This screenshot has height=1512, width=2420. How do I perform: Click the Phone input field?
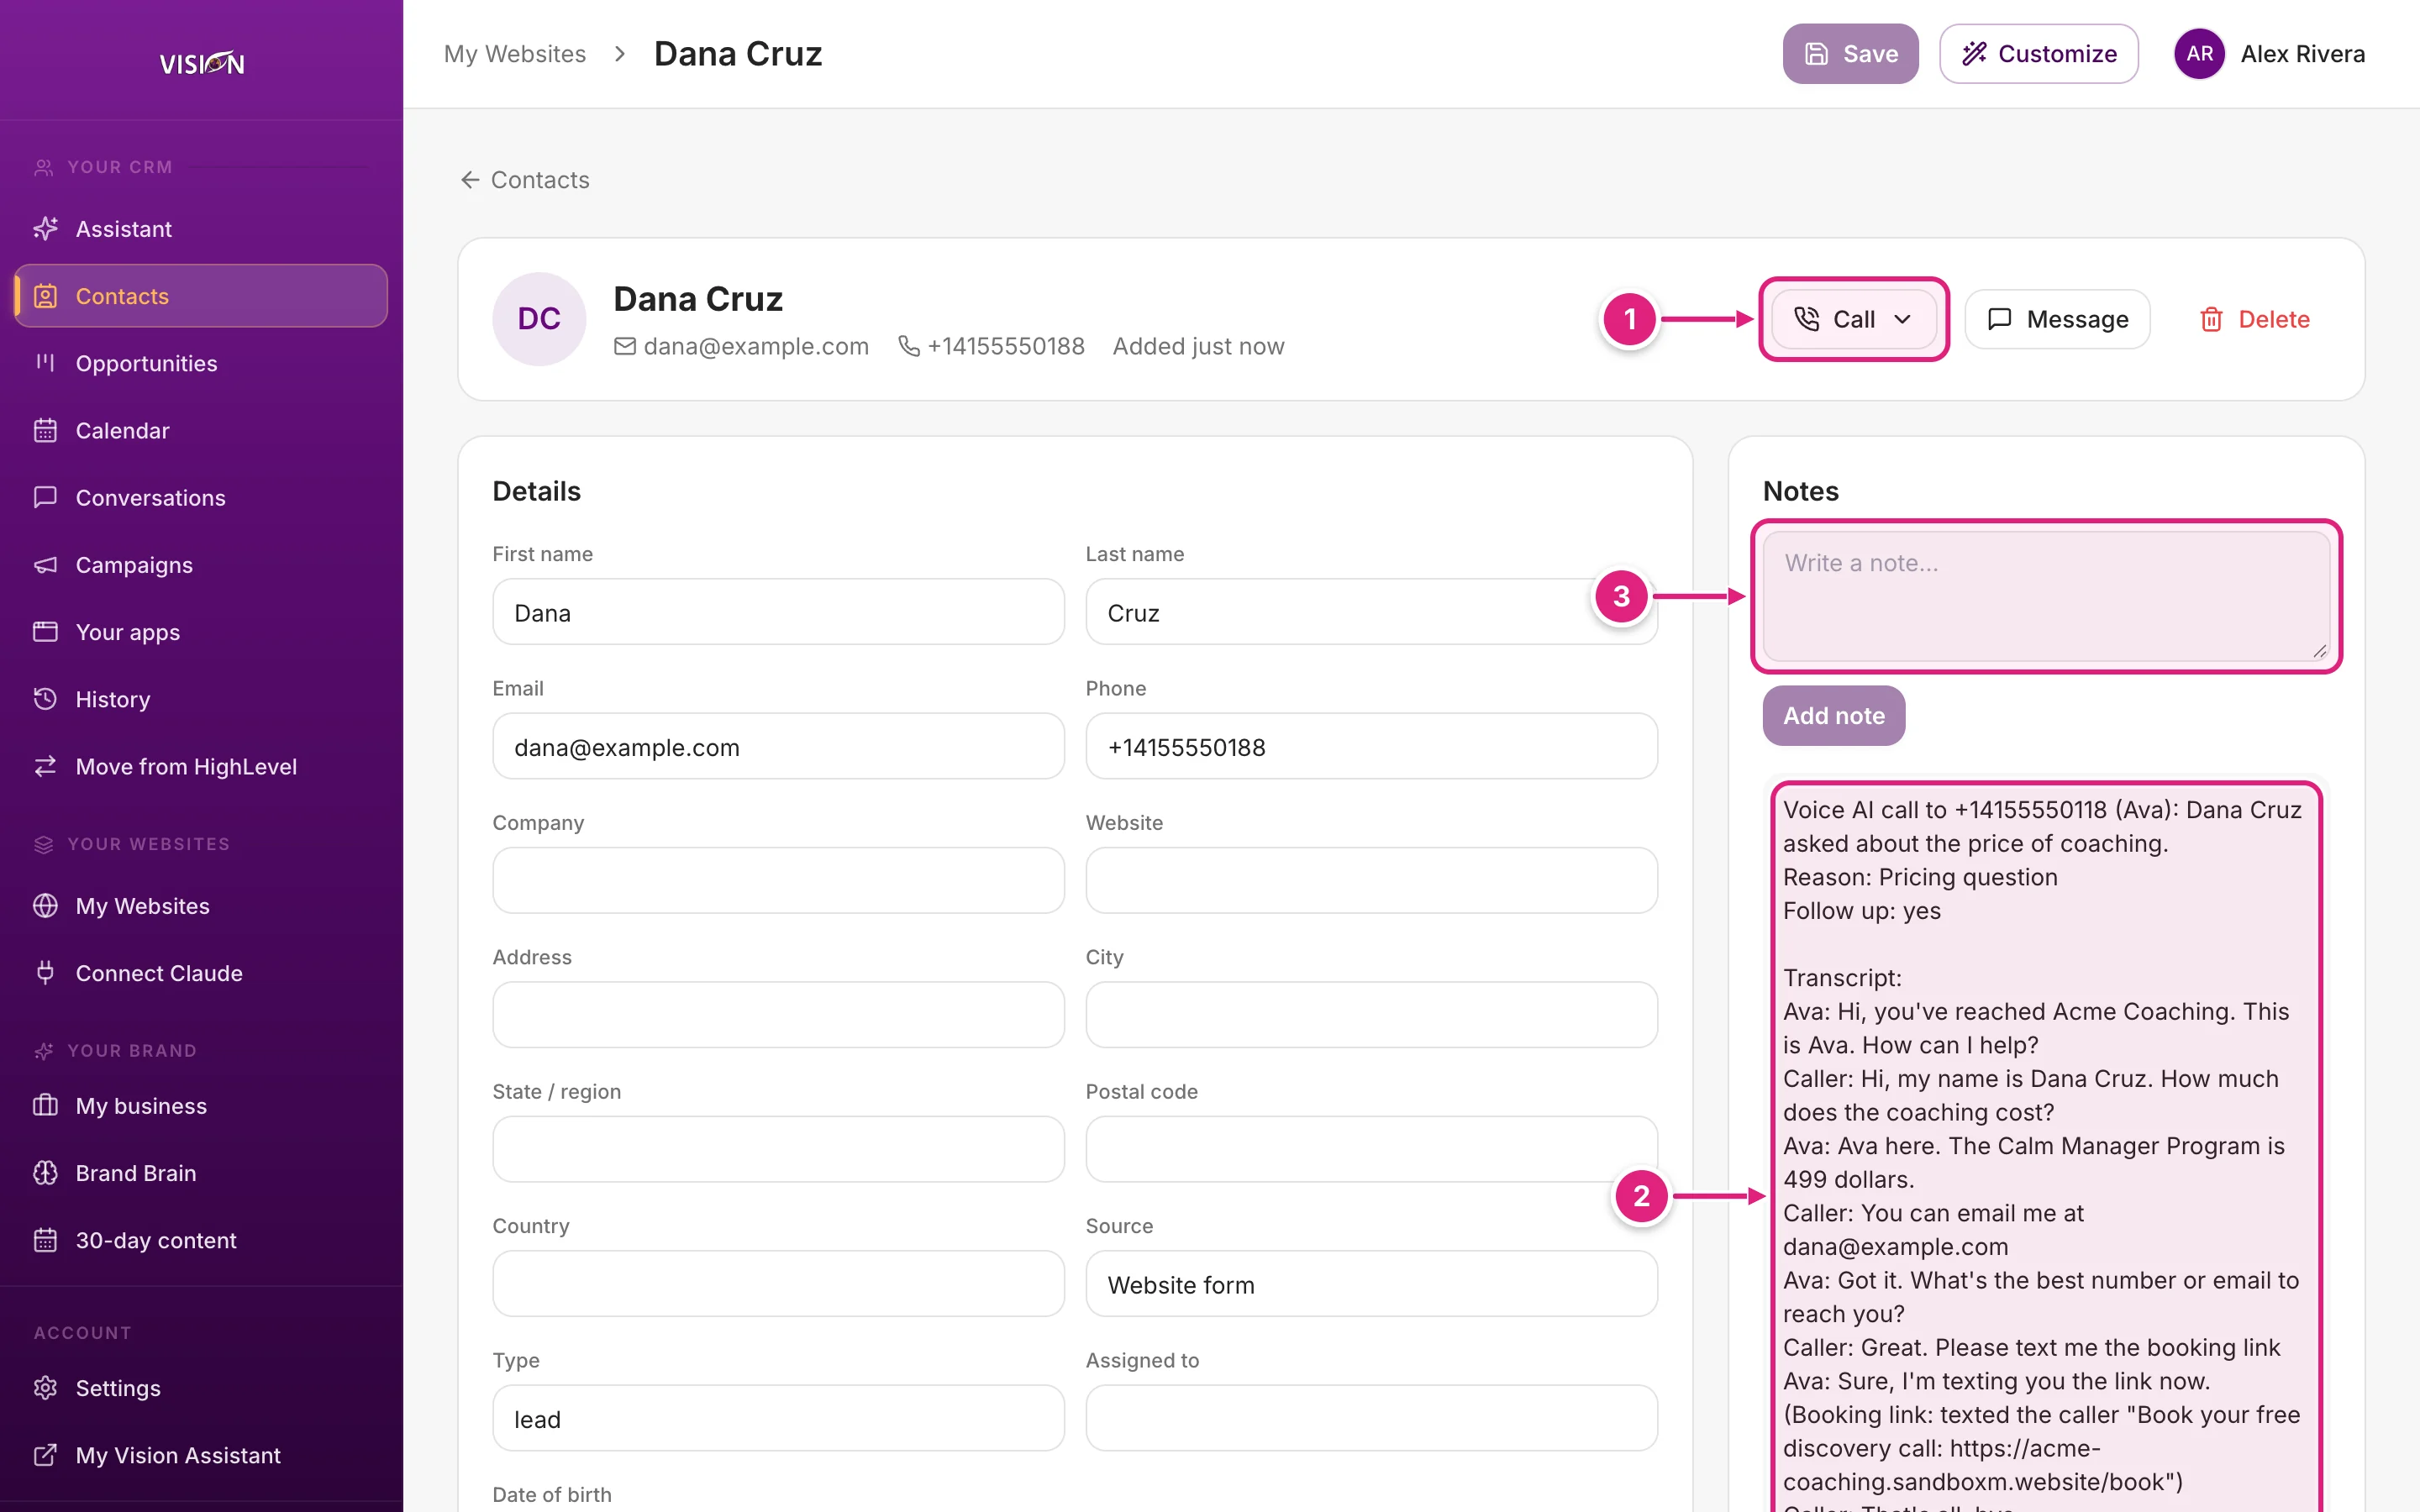(1371, 747)
